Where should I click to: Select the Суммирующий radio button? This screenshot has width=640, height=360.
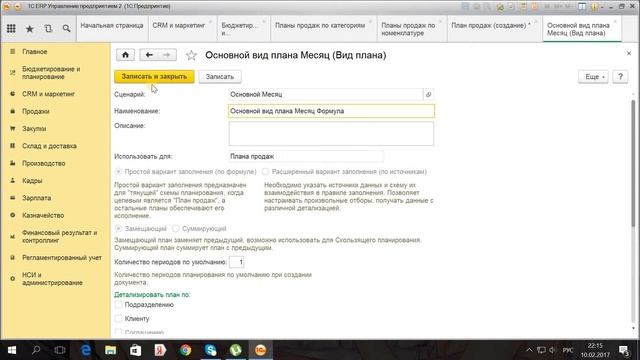coord(176,229)
